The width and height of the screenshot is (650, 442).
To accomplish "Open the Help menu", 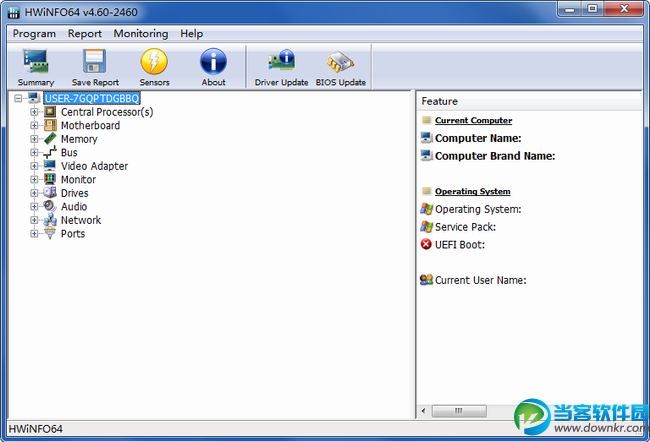I will coord(192,34).
